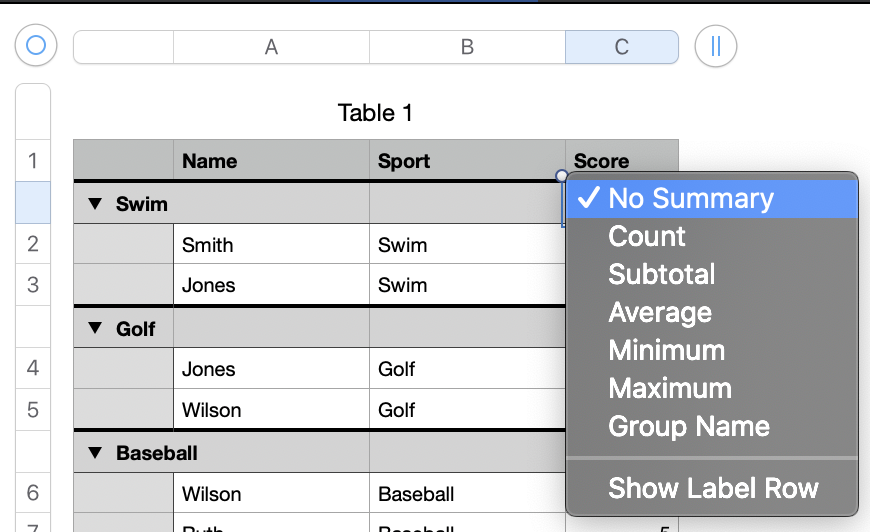
Task: Choose Group Name from summary menu
Action: coord(689,426)
